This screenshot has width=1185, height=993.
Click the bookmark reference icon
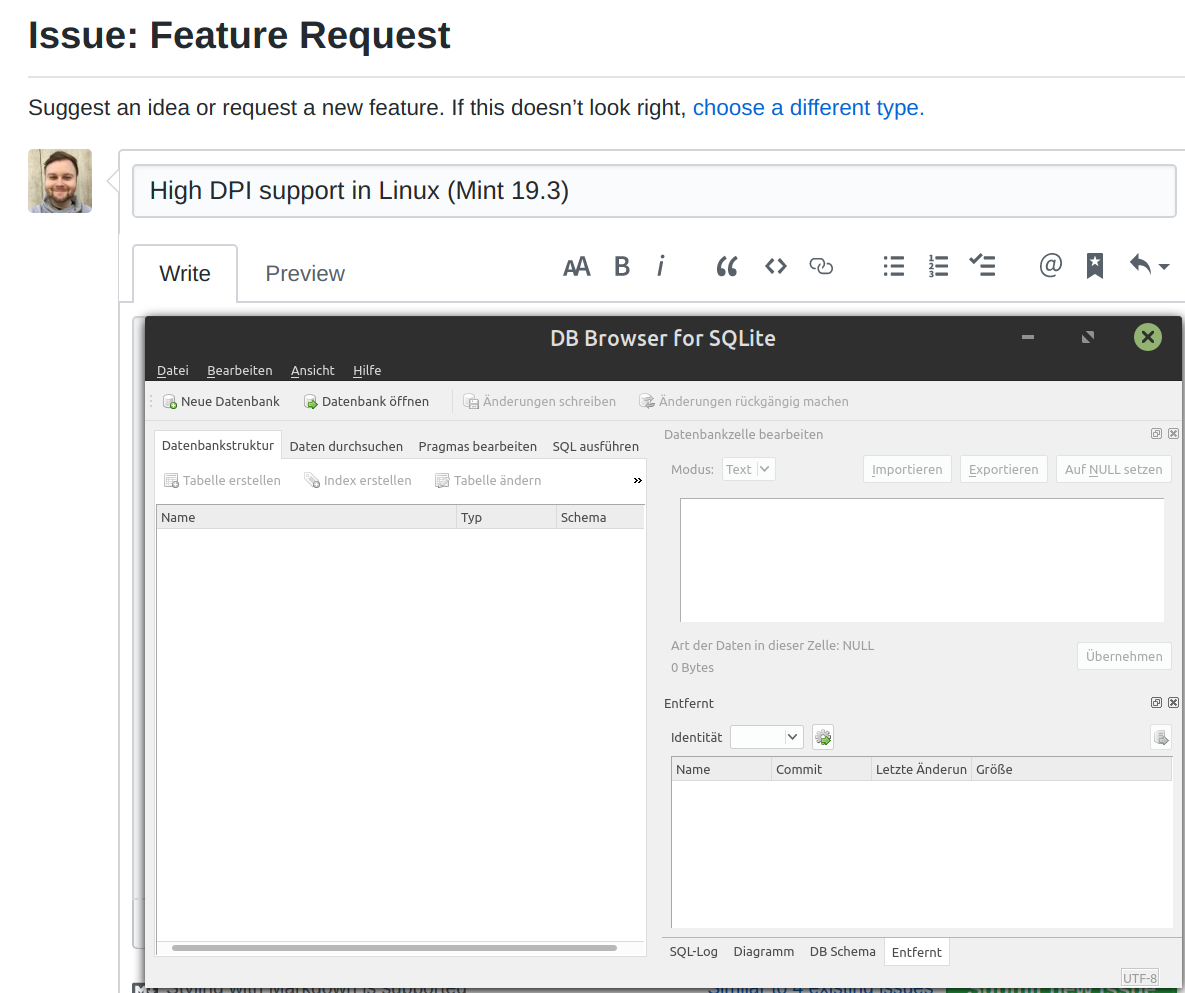(x=1094, y=266)
